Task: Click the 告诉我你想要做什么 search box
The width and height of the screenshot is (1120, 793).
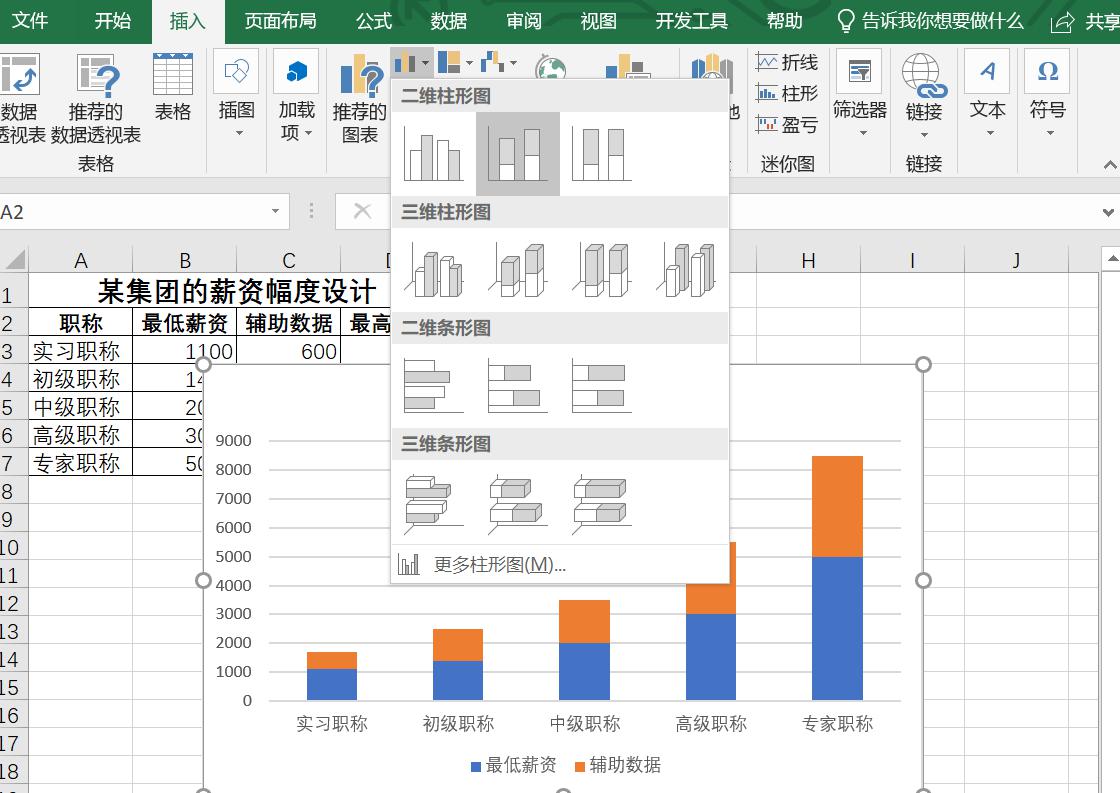Action: click(x=930, y=21)
